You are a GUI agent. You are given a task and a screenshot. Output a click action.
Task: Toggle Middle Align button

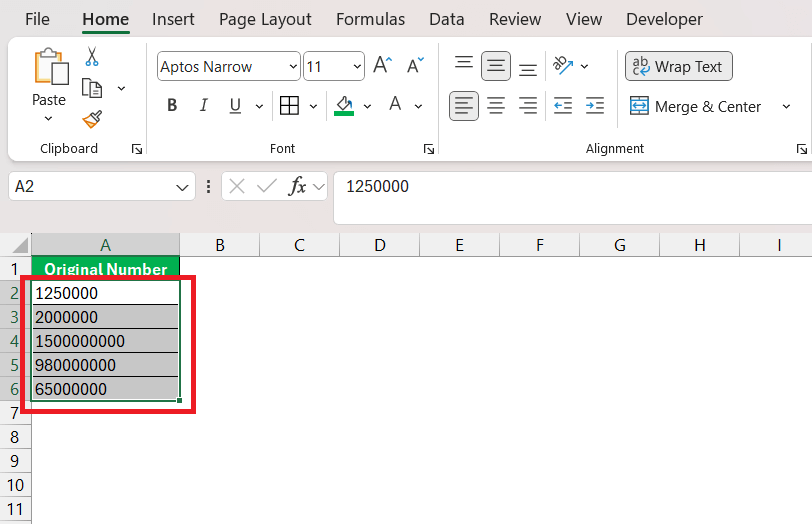point(496,66)
